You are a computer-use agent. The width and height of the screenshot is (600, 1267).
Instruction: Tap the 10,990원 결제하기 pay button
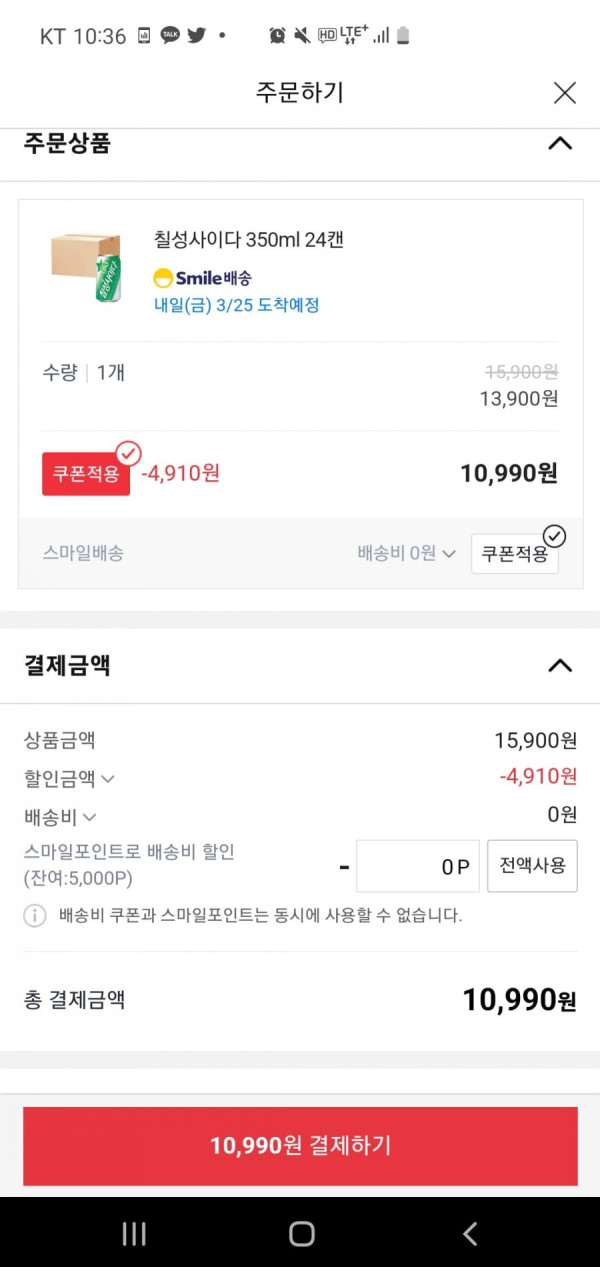(300, 1146)
